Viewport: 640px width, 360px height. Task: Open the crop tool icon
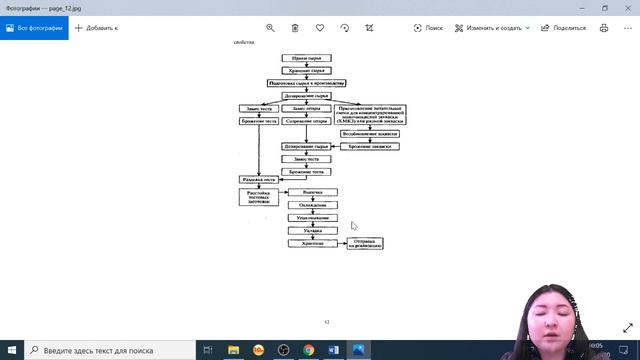click(x=369, y=28)
